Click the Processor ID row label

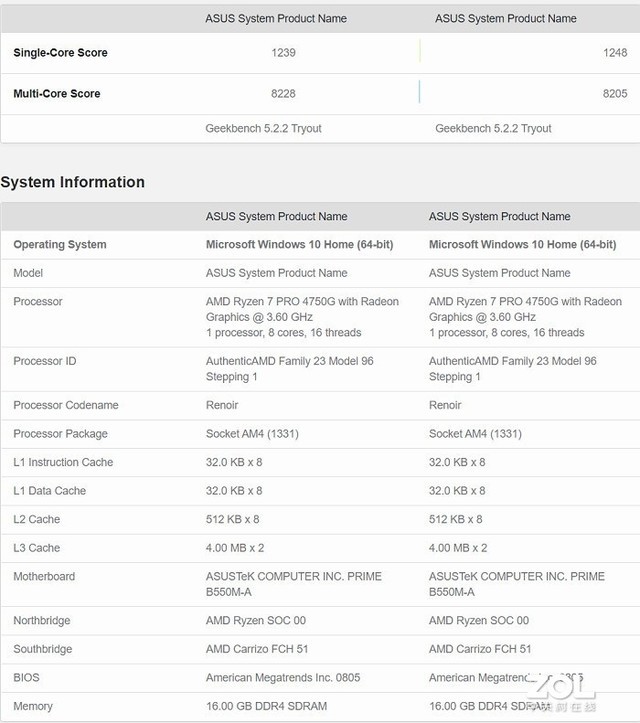44,361
